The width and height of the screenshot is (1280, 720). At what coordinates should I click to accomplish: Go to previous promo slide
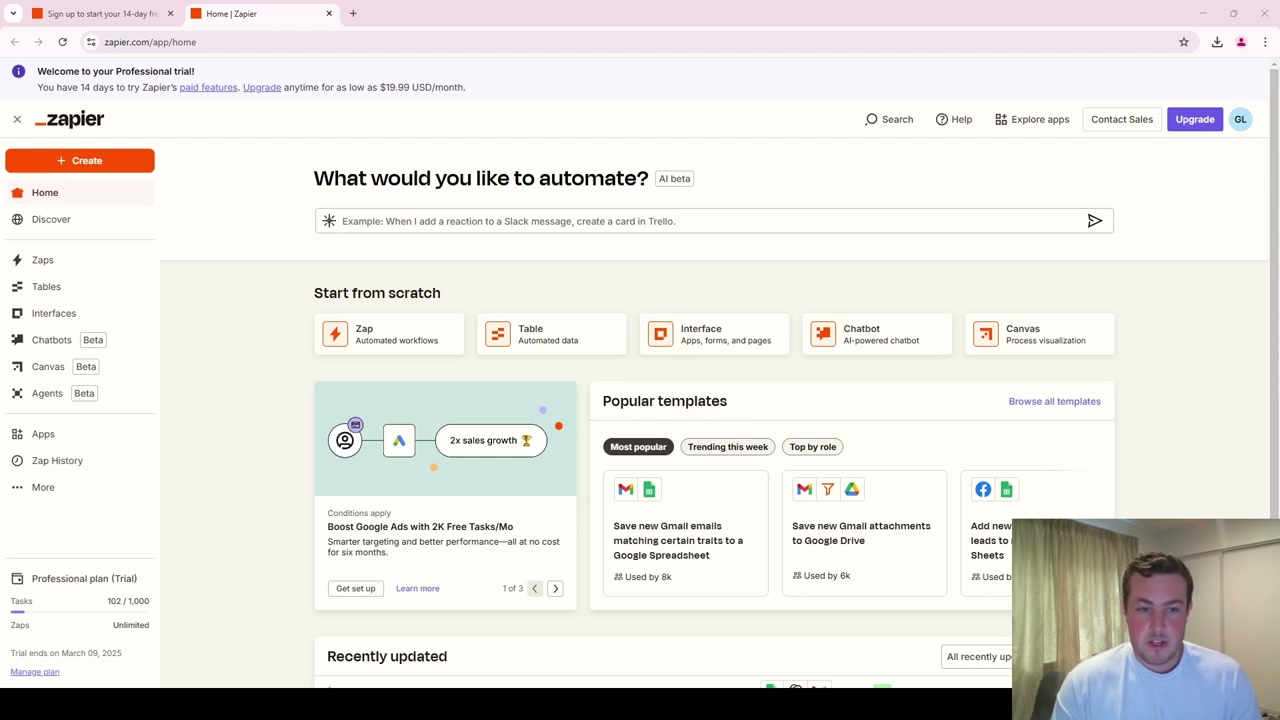point(535,589)
